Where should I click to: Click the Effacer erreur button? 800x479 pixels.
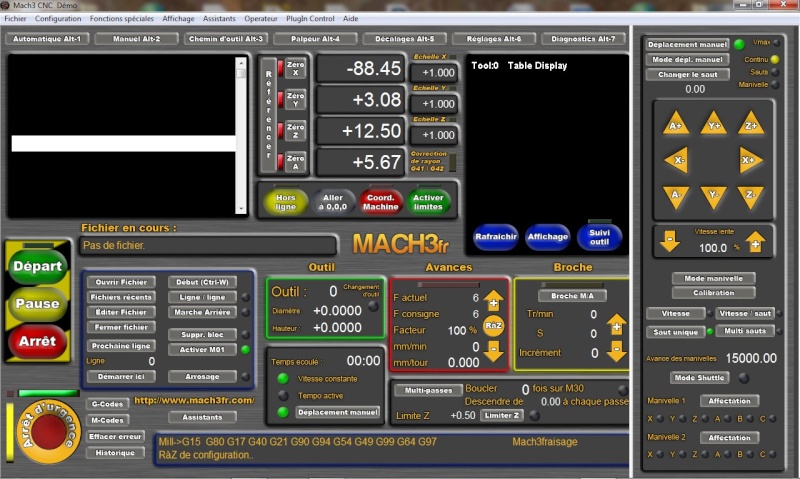[x=115, y=437]
